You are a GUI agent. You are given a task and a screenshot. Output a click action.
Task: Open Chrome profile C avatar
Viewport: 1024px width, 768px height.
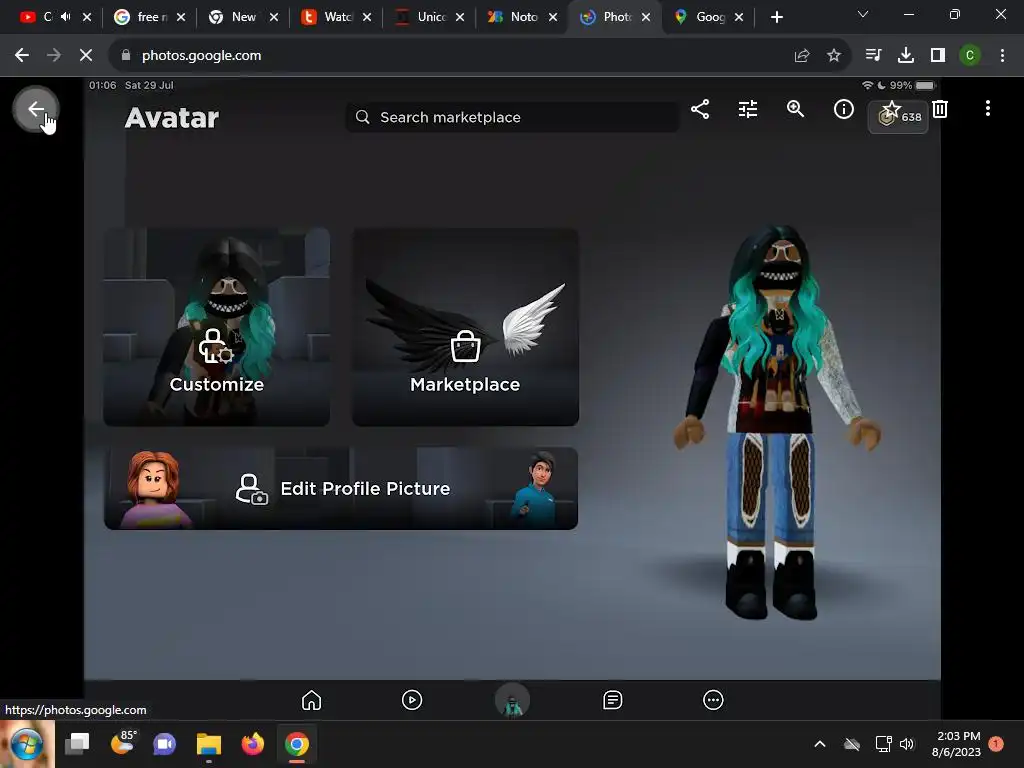[970, 56]
